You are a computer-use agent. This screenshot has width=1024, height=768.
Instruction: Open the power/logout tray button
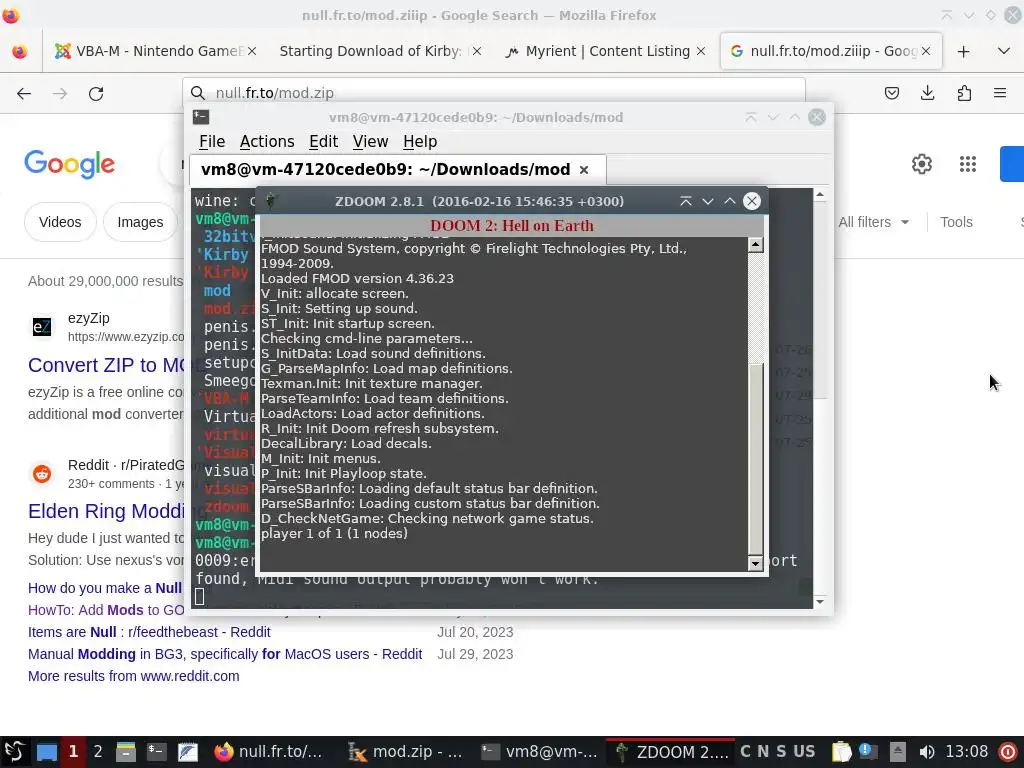1008,752
